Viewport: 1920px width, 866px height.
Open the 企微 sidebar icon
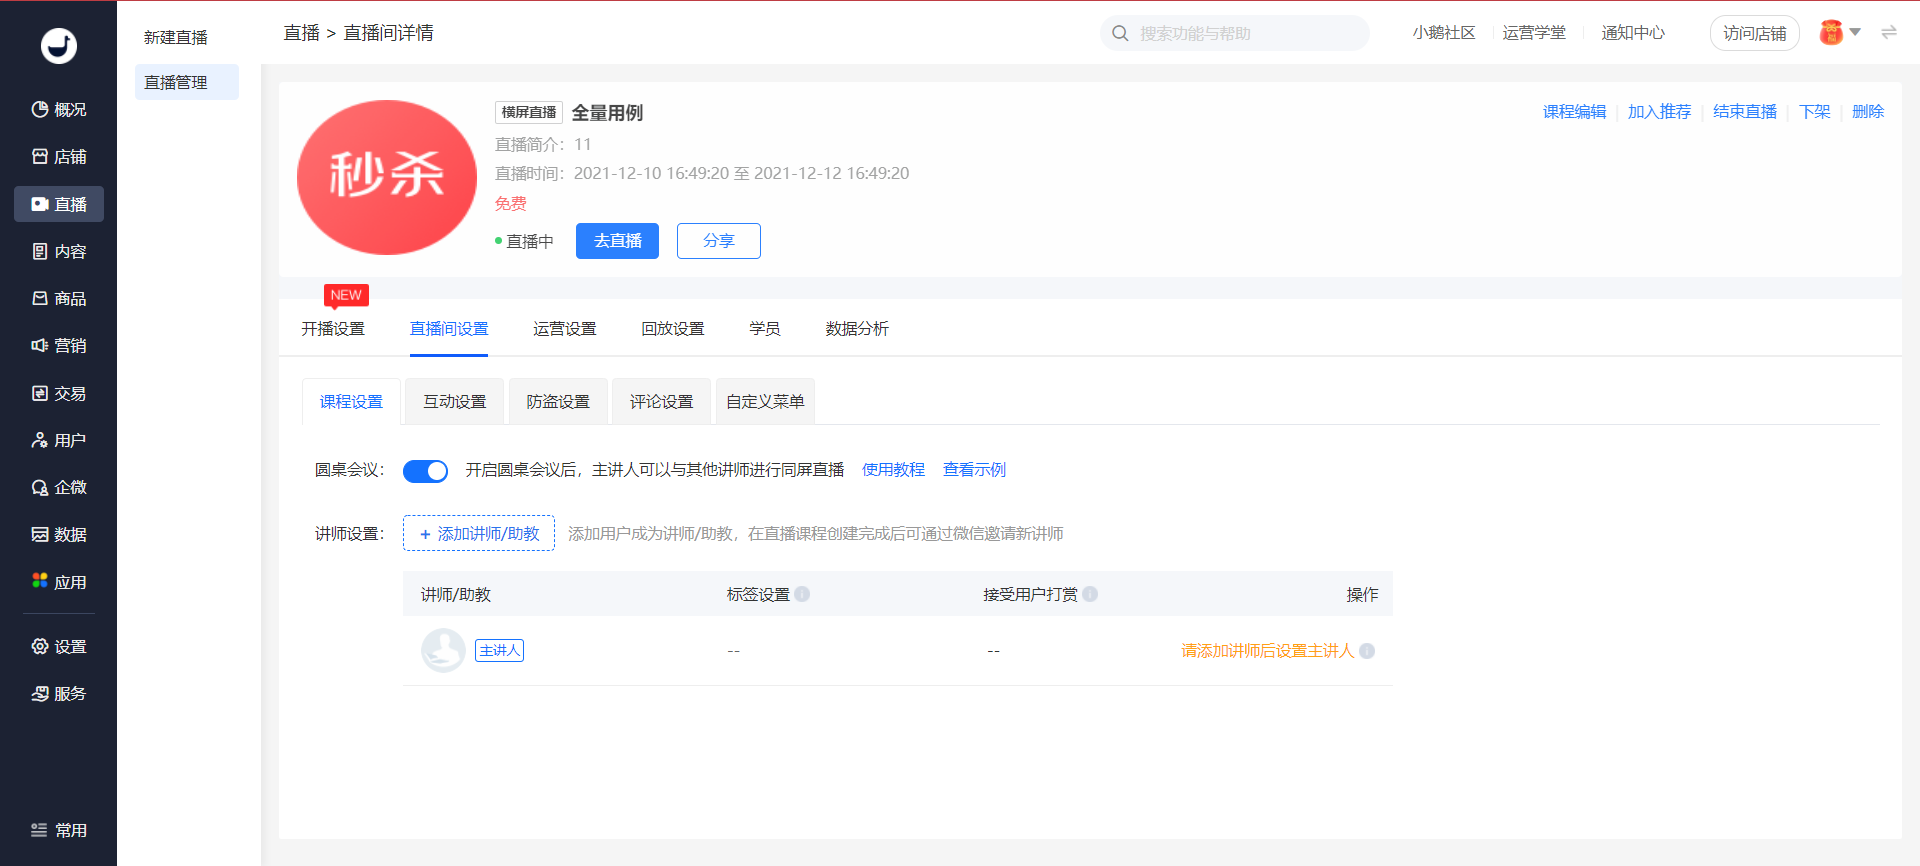tap(40, 488)
